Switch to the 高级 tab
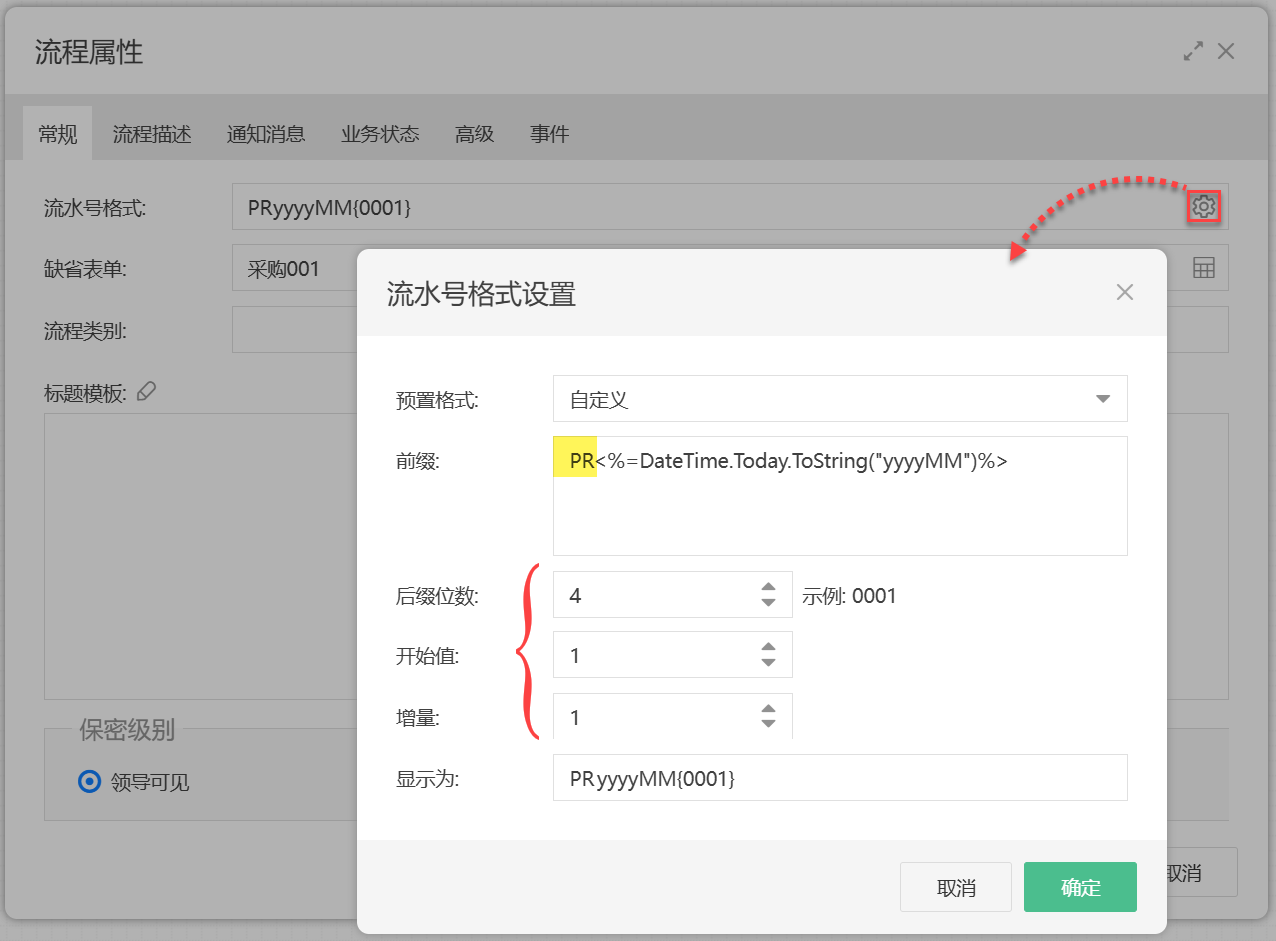The image size is (1276, 941). pyautogui.click(x=474, y=134)
